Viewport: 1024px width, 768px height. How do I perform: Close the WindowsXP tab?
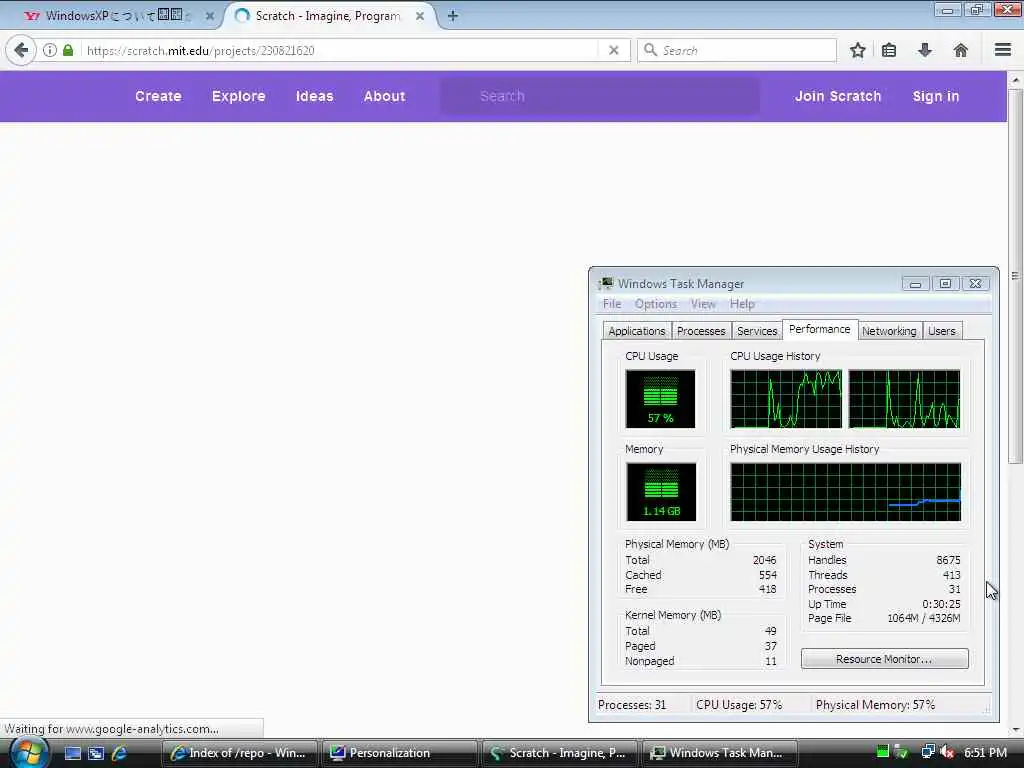pos(210,16)
